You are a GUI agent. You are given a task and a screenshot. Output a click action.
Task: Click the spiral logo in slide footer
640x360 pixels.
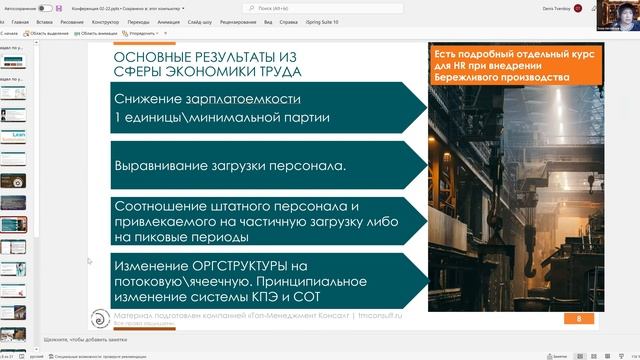pyautogui.click(x=100, y=318)
